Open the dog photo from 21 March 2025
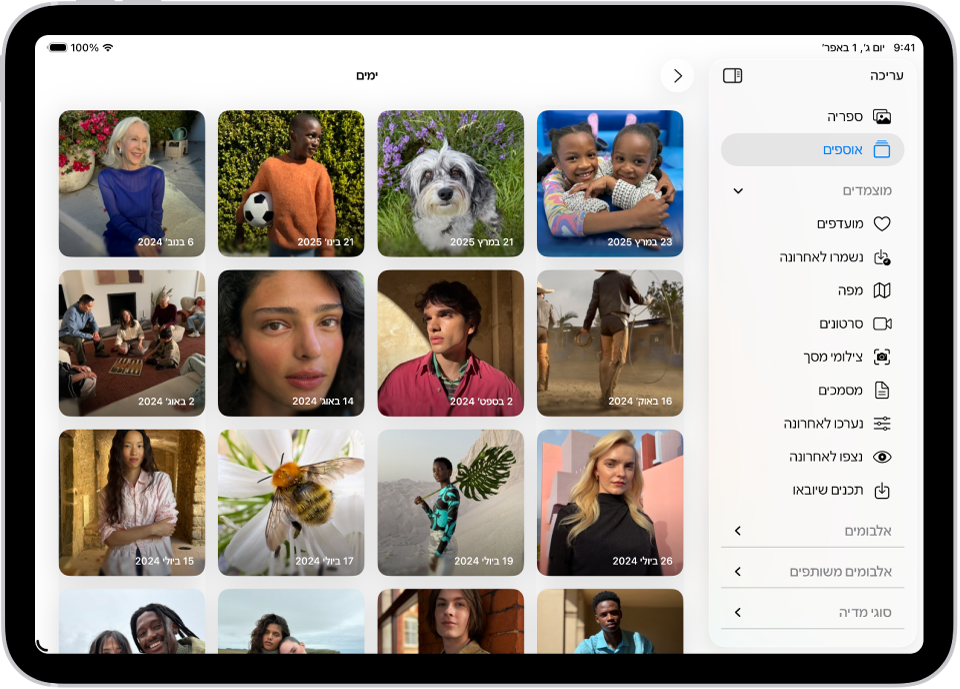Viewport: 960px width, 689px height. pos(450,183)
